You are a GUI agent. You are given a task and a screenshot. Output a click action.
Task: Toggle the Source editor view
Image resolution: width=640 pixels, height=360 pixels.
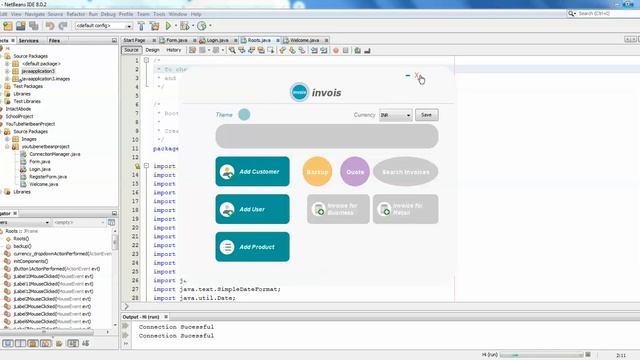(x=131, y=50)
